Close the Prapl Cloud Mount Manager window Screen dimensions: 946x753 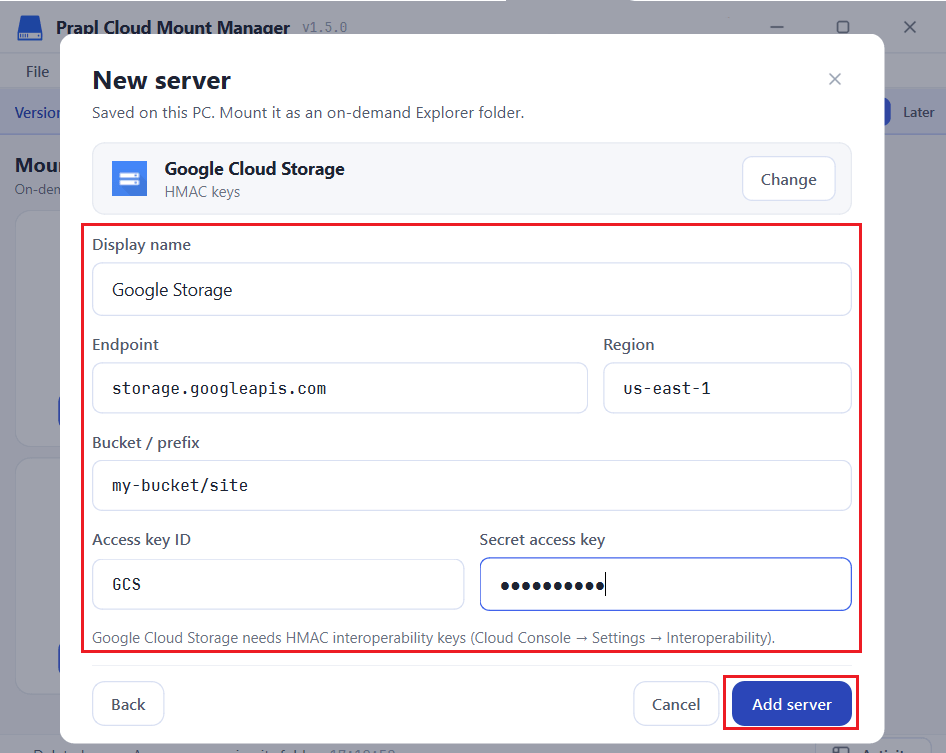[910, 27]
